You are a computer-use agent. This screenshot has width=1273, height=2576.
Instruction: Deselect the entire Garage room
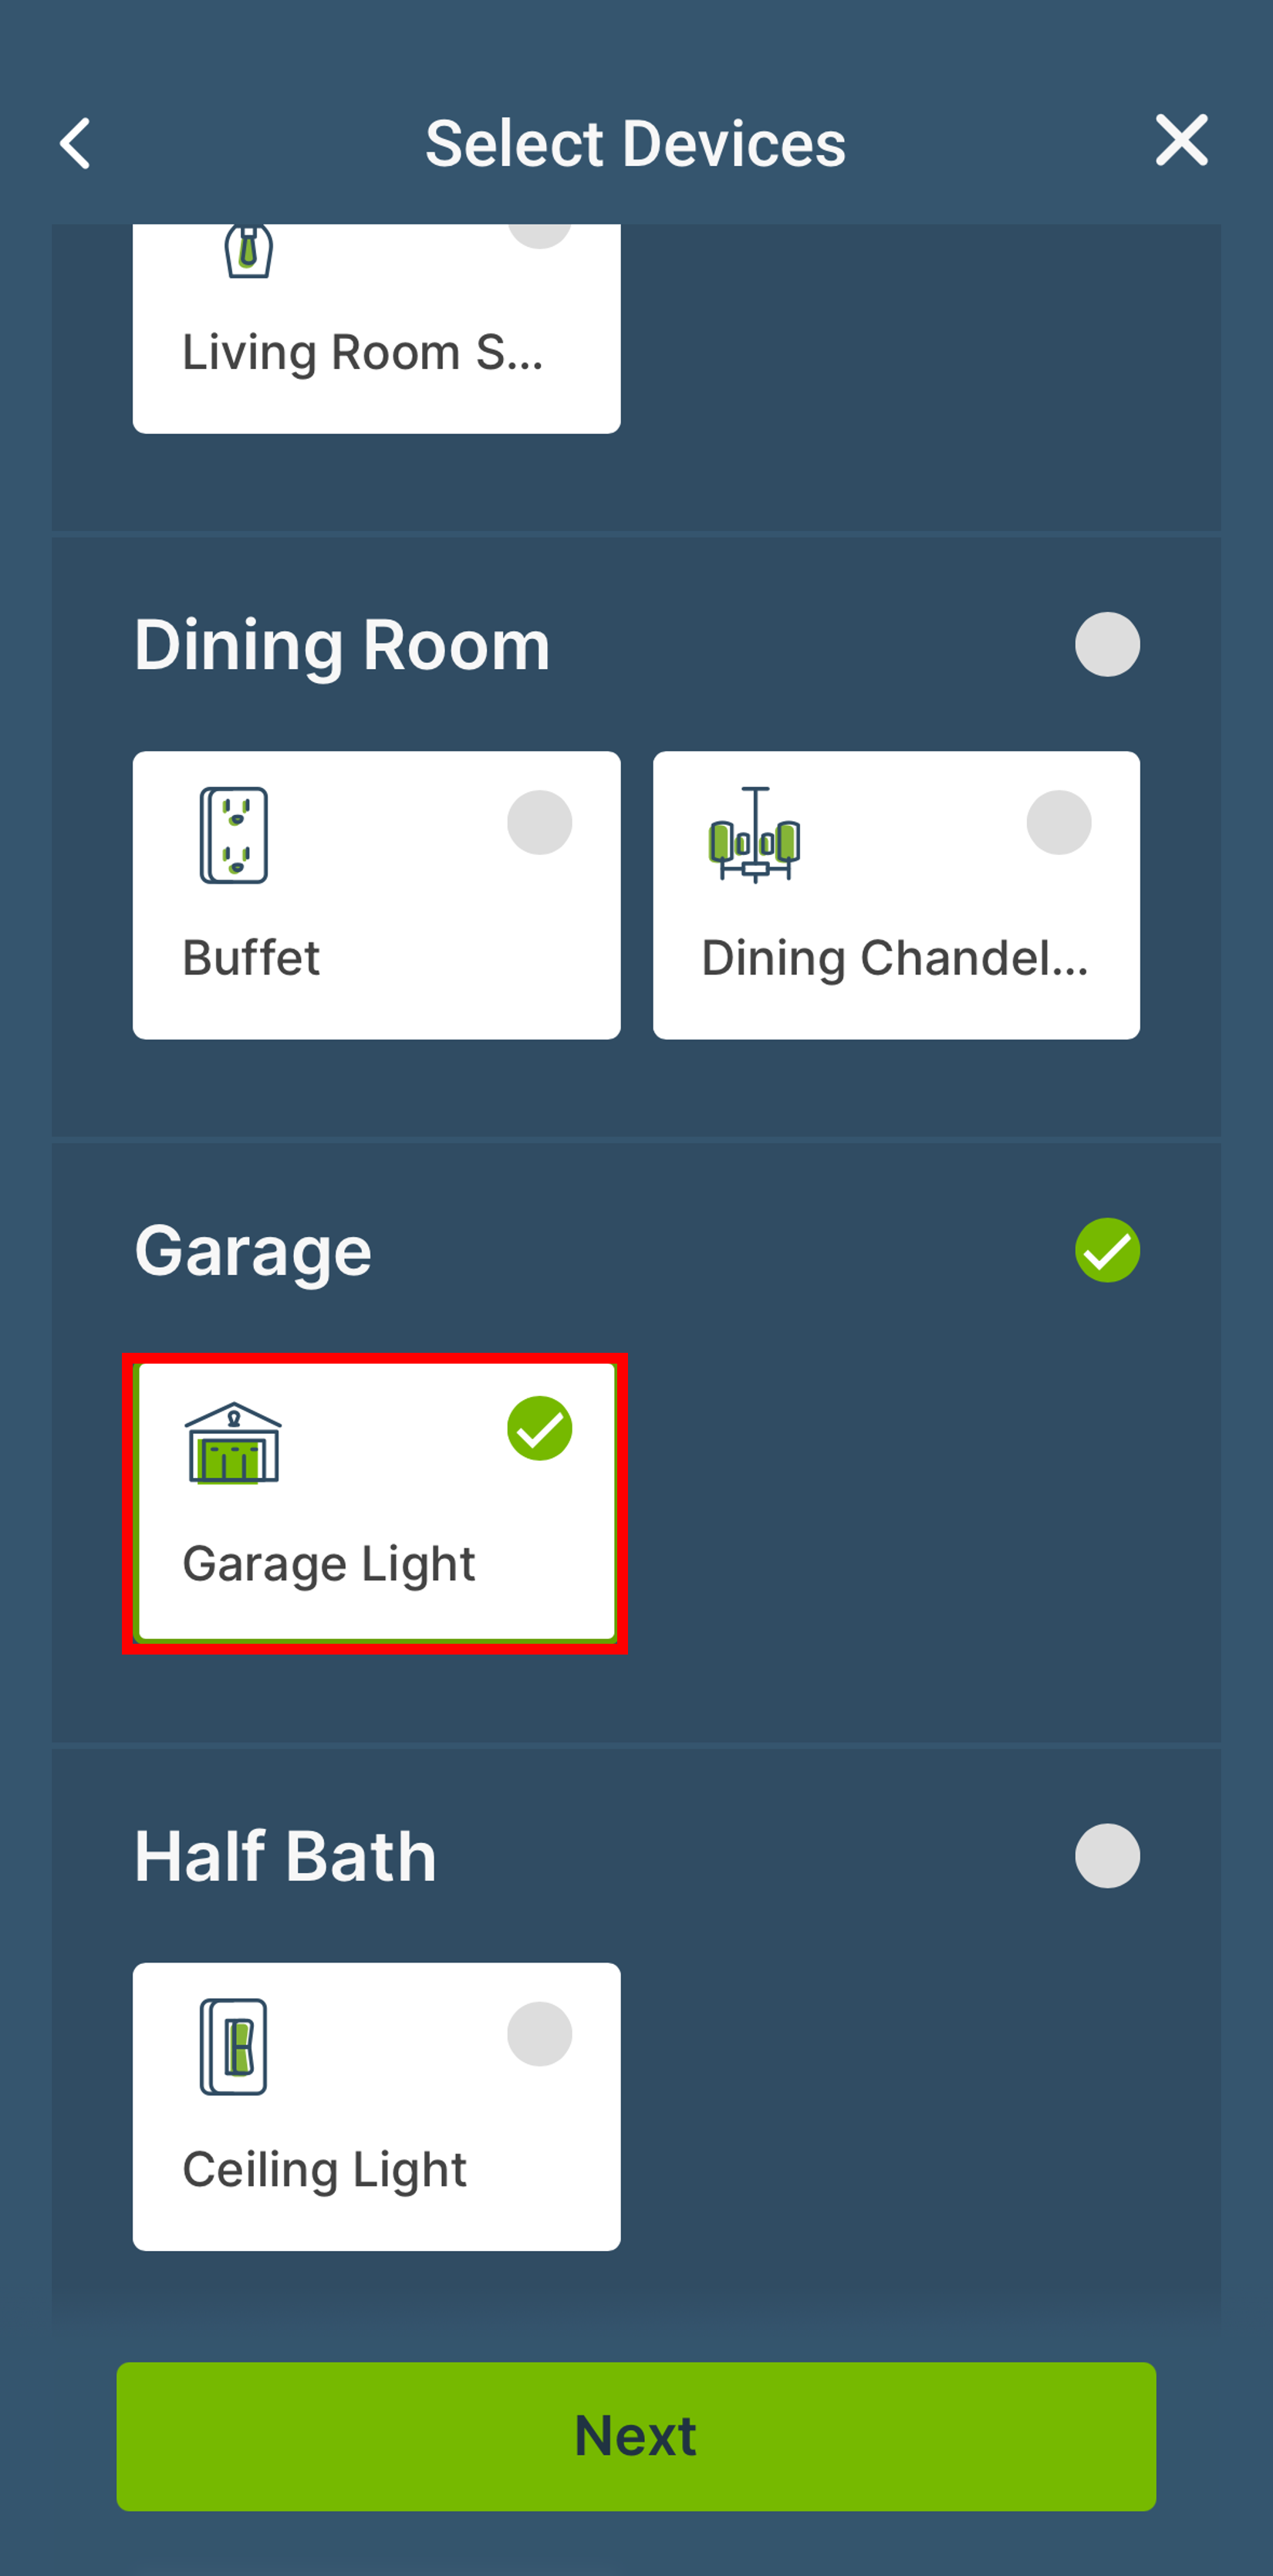point(1107,1250)
